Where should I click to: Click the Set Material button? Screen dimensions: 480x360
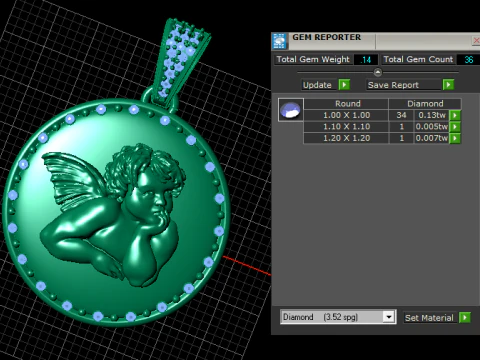point(430,317)
